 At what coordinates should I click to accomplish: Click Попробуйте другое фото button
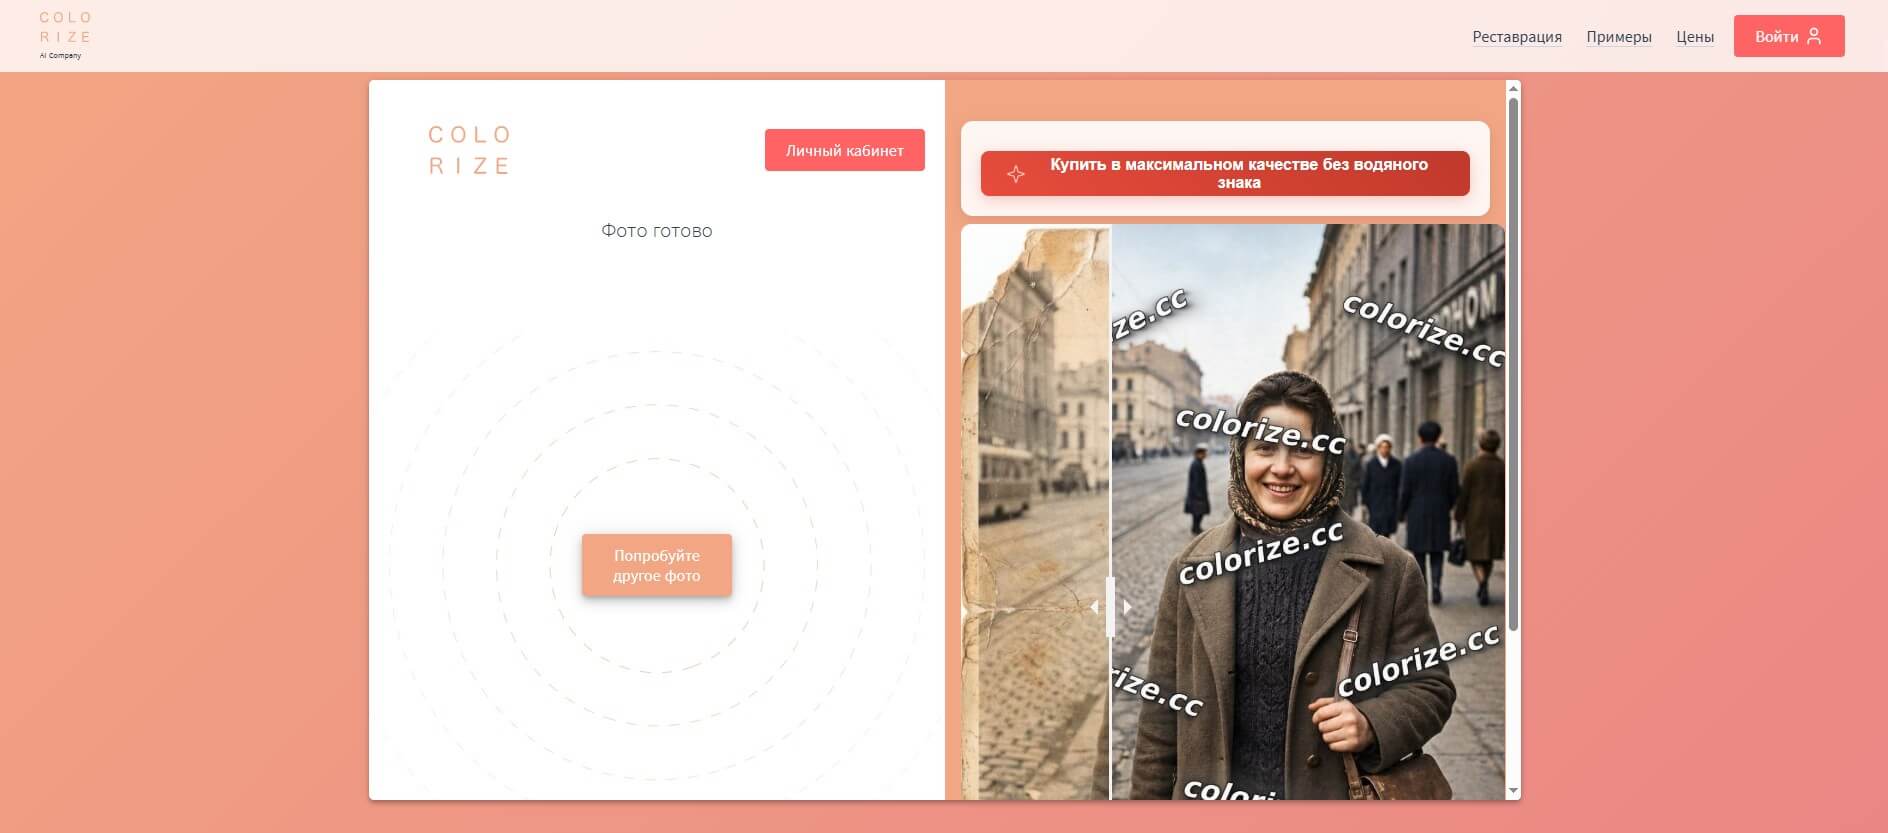(x=657, y=566)
